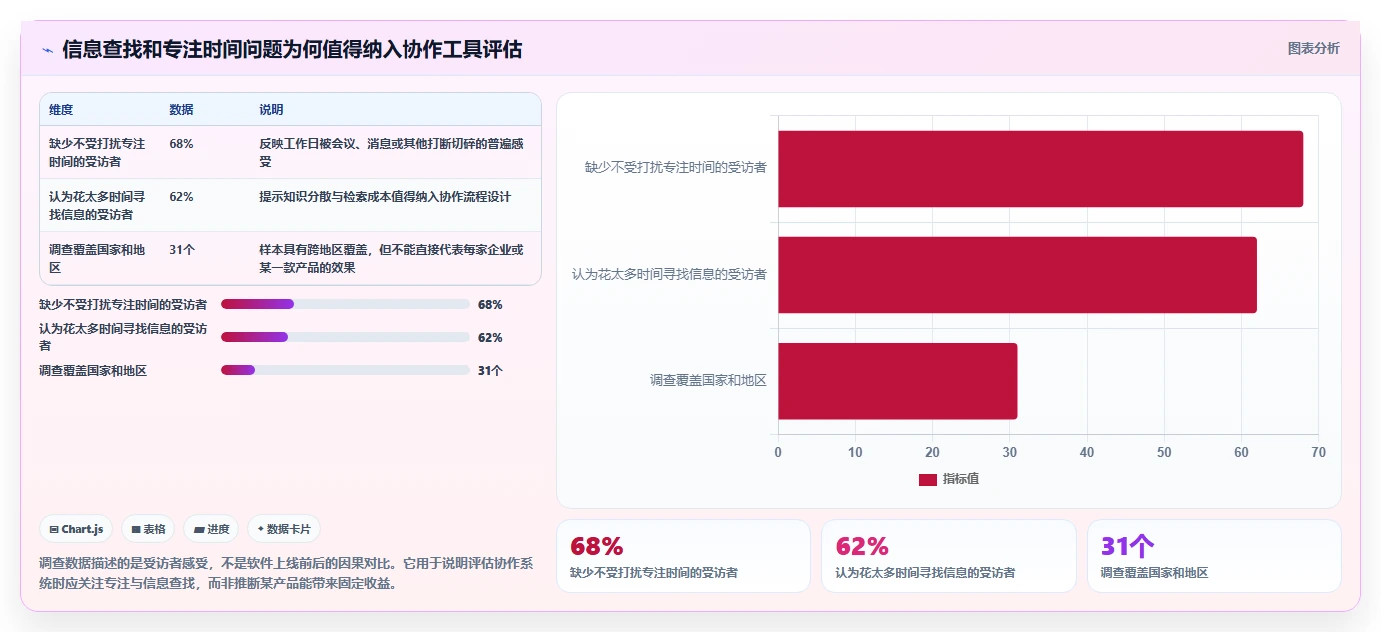Screen dimensions: 1381x632
Task: Click the 认为花太多时间寻找信息的受访者 chart bar
Action: (x=1017, y=275)
